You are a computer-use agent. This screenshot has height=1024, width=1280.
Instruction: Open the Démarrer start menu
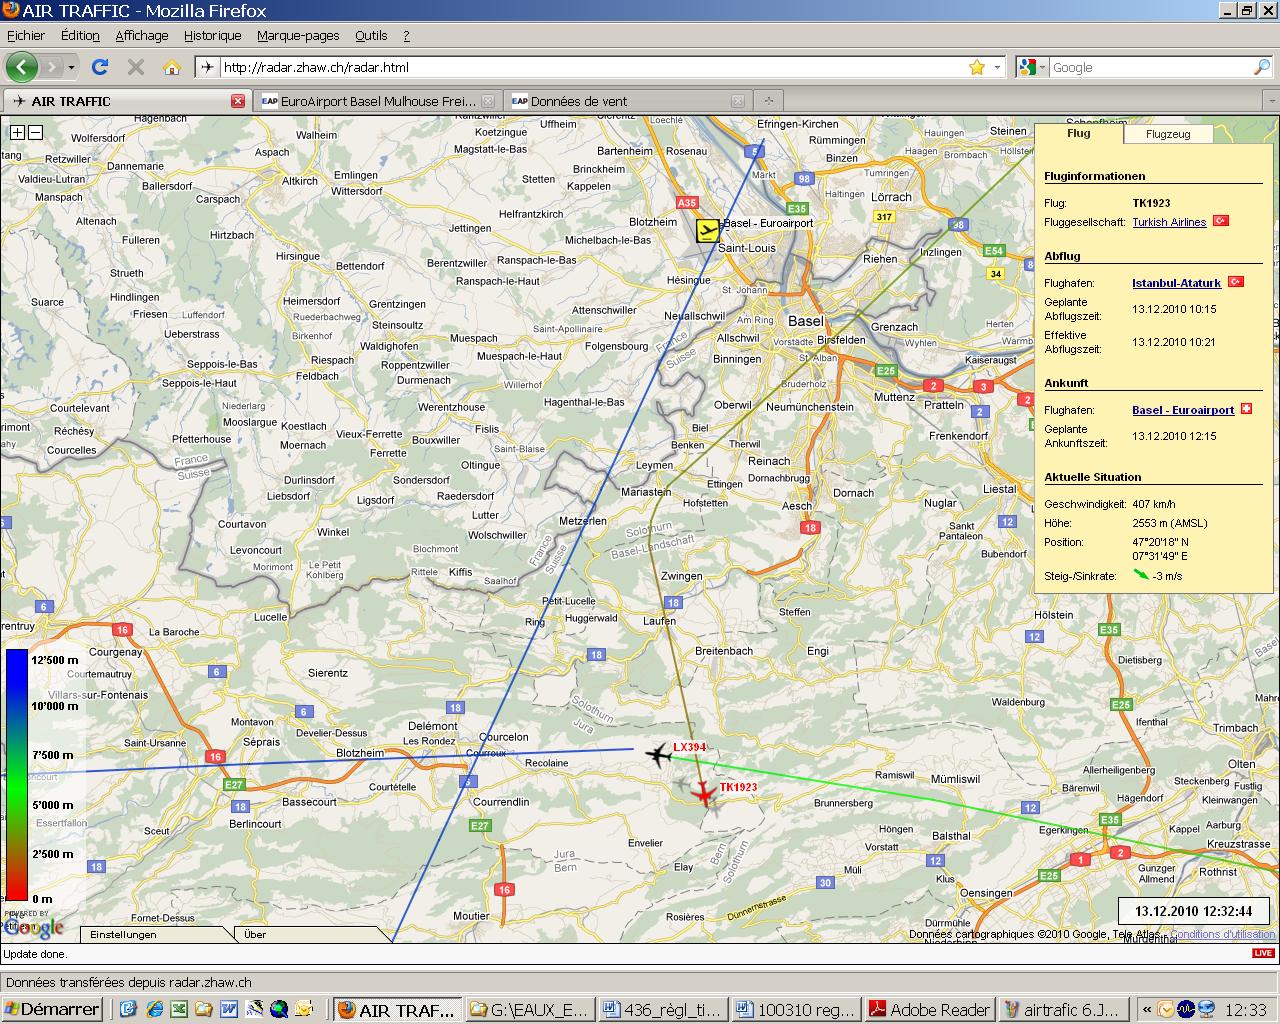click(52, 1009)
